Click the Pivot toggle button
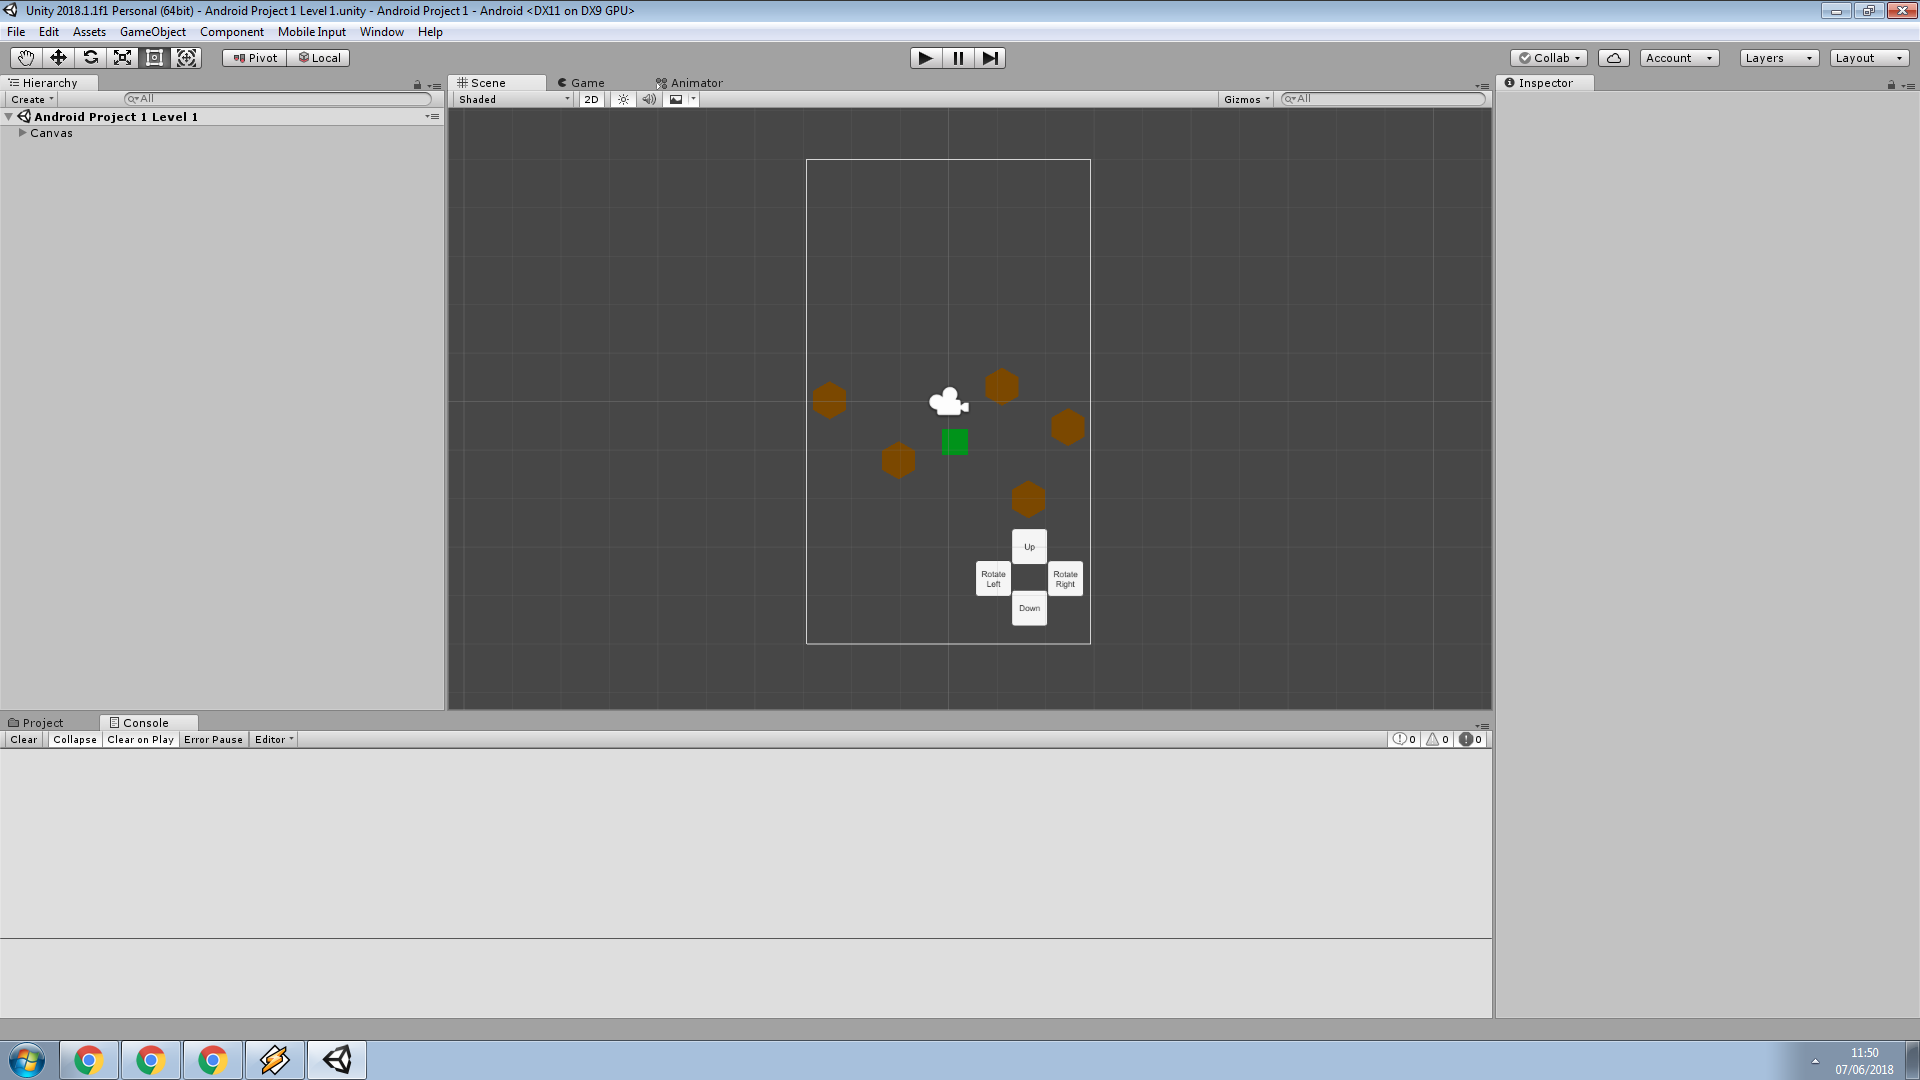The height and width of the screenshot is (1080, 1920). click(x=255, y=58)
